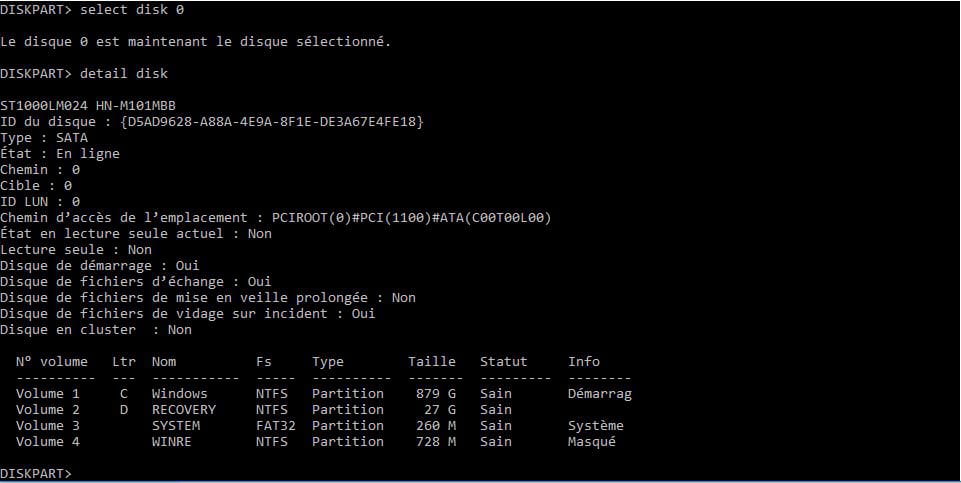Click the 'Statut' column header

click(504, 361)
